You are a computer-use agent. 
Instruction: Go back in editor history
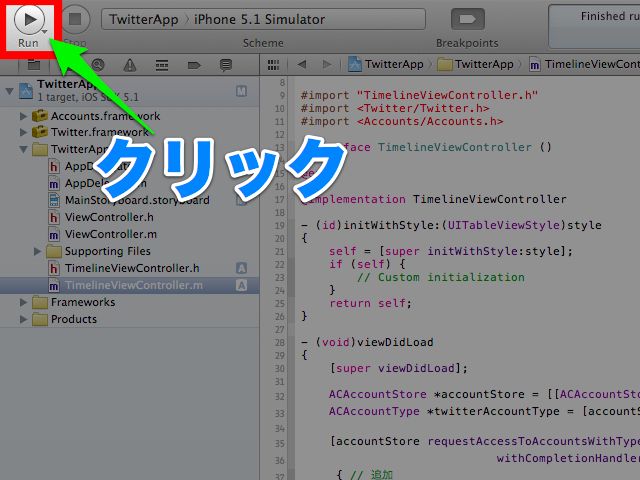coord(302,64)
